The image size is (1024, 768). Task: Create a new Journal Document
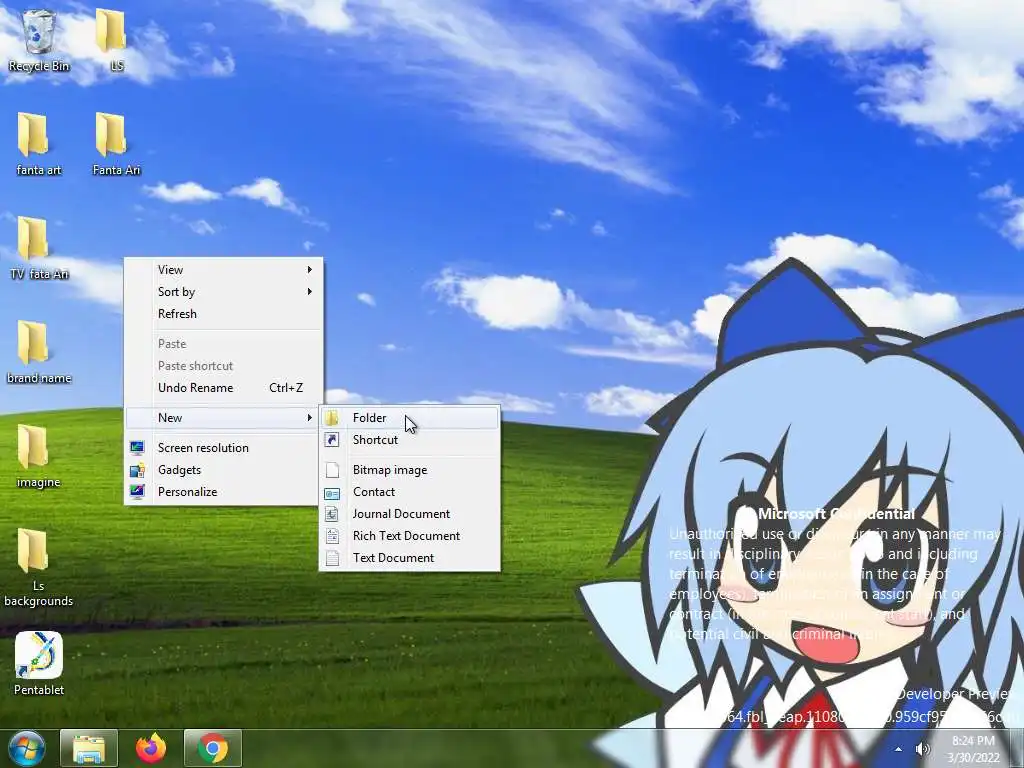pyautogui.click(x=409, y=514)
